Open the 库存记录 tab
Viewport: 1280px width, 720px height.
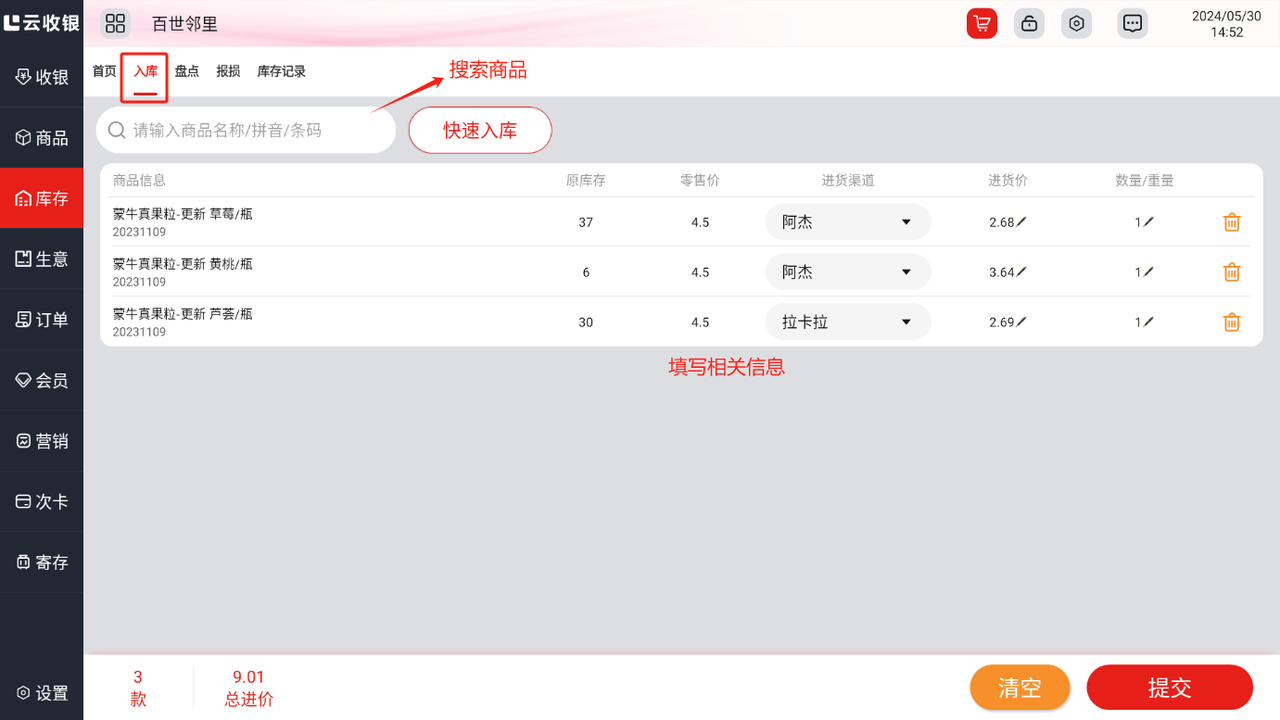(x=281, y=72)
